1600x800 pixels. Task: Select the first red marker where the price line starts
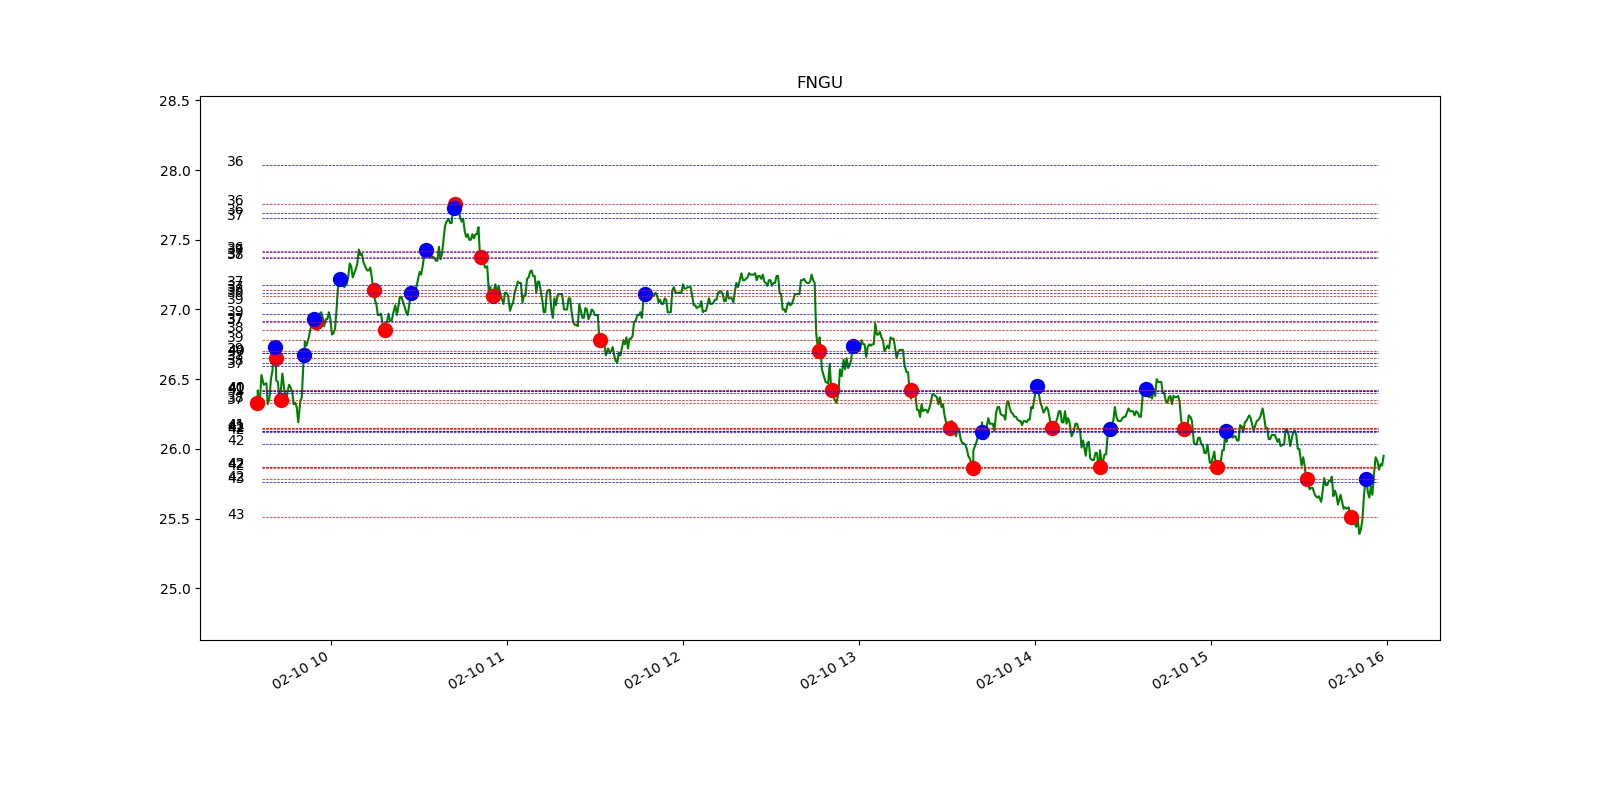(257, 403)
